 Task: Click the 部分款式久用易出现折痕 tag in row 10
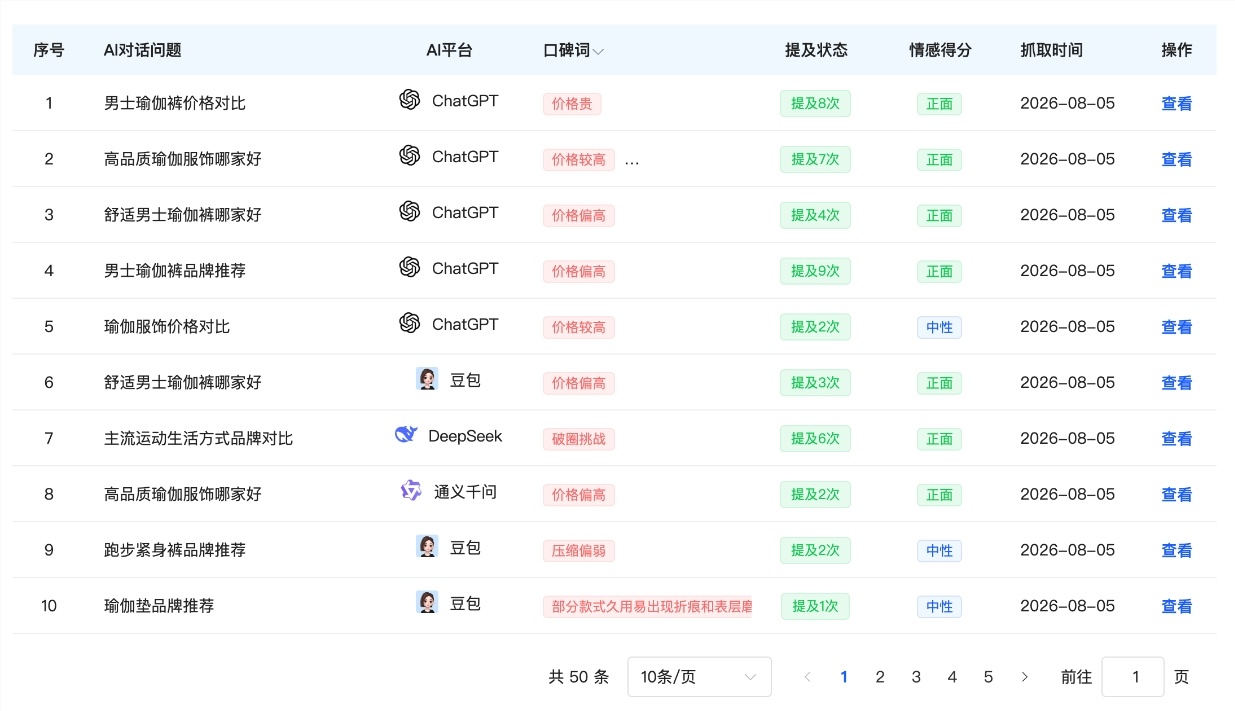coord(647,607)
